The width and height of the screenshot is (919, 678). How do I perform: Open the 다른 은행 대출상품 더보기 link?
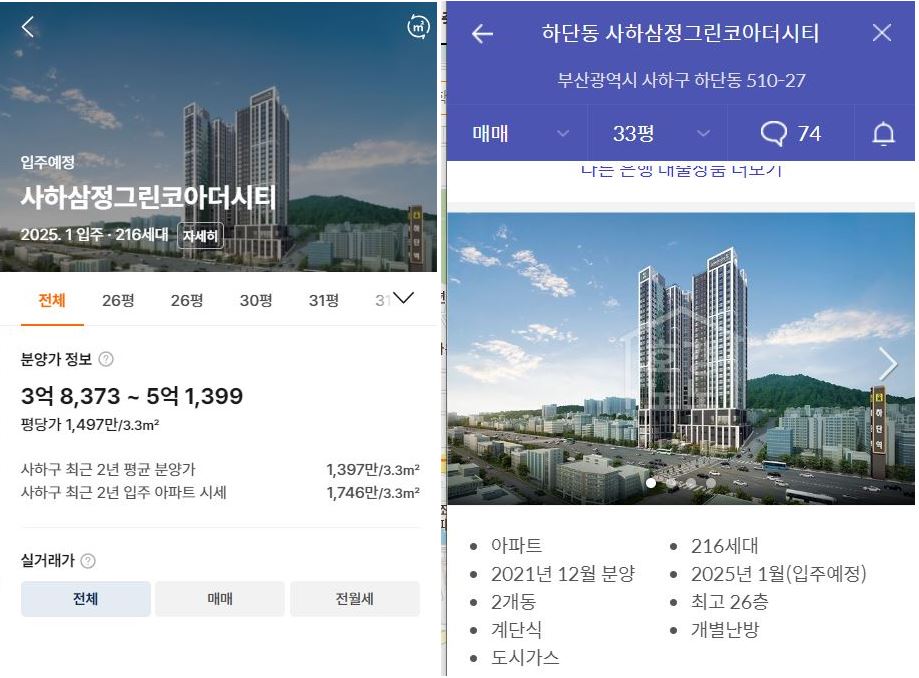click(x=681, y=170)
